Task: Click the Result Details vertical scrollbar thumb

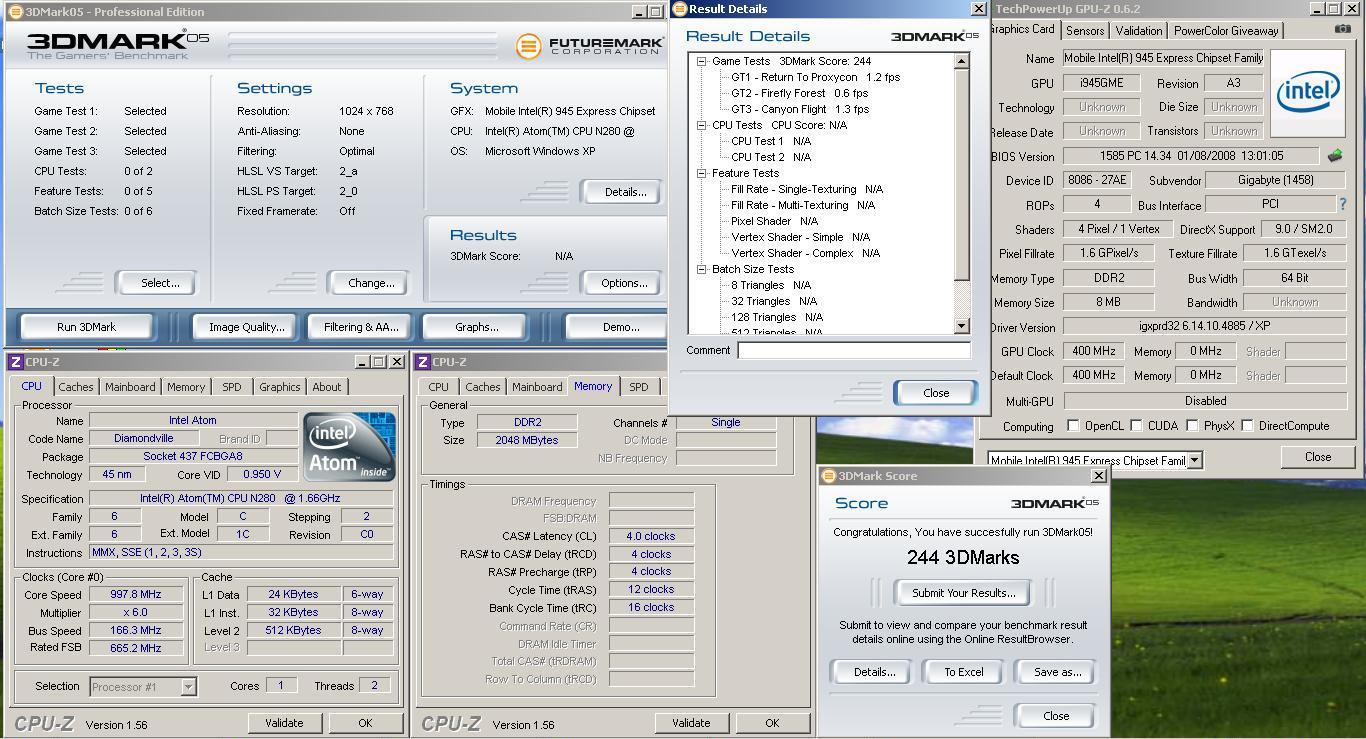Action: (962, 177)
